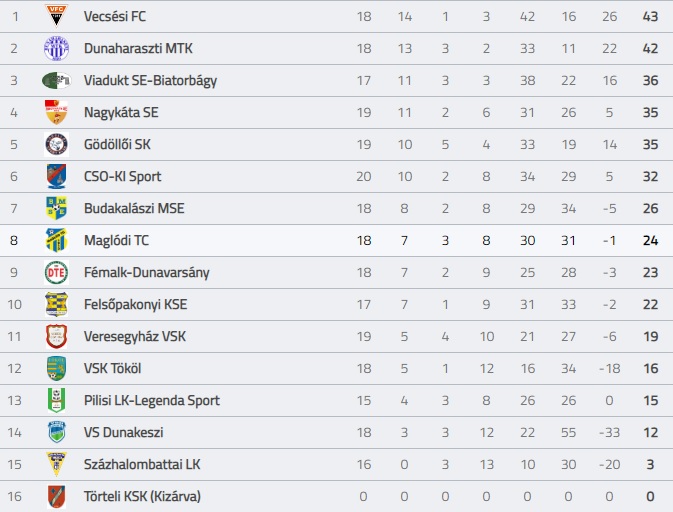Click the Budakalászi MSE badge
This screenshot has width=673, height=512.
pyautogui.click(x=56, y=208)
